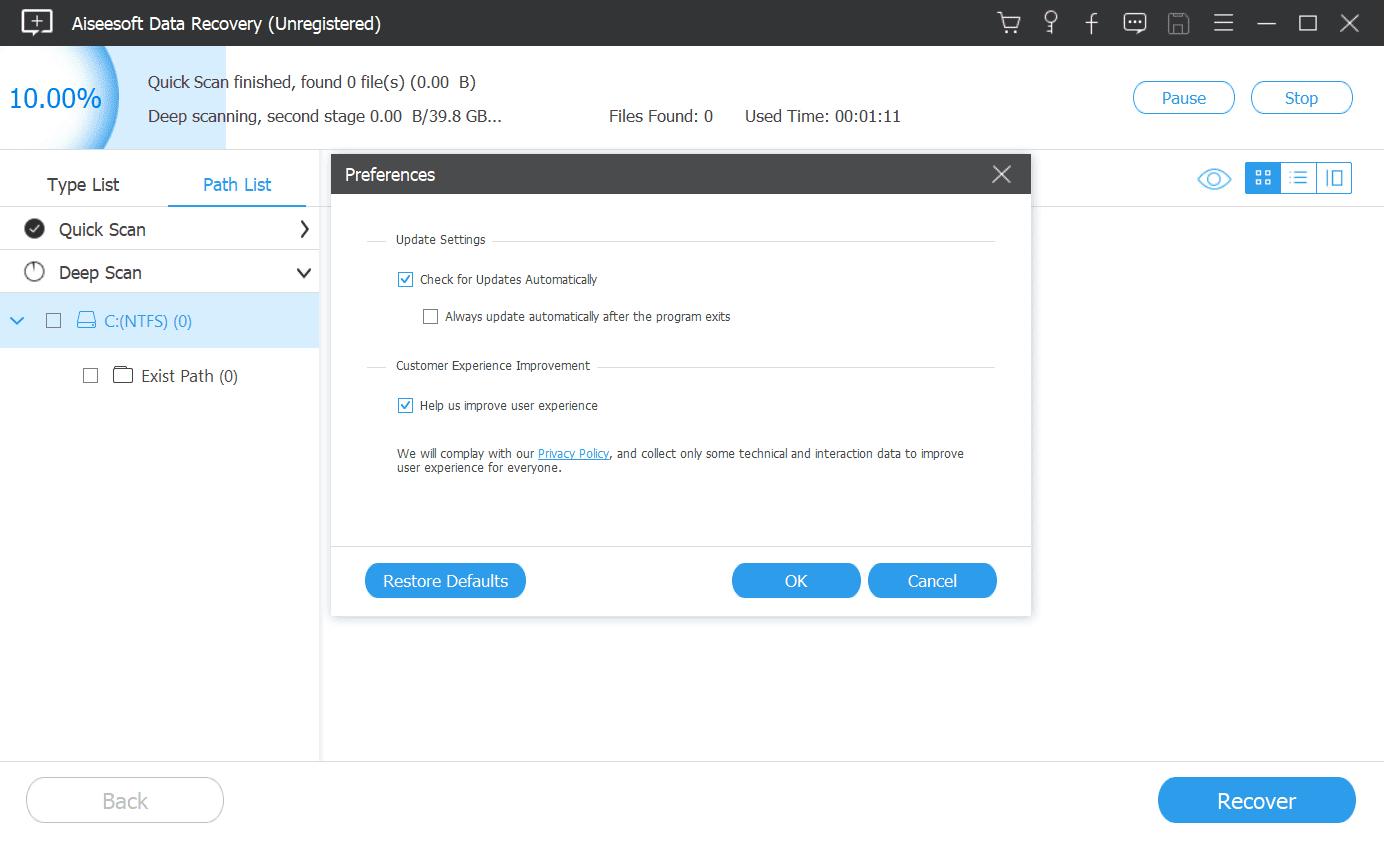Click the Used Time status text
The height and width of the screenshot is (851, 1384).
(823, 116)
